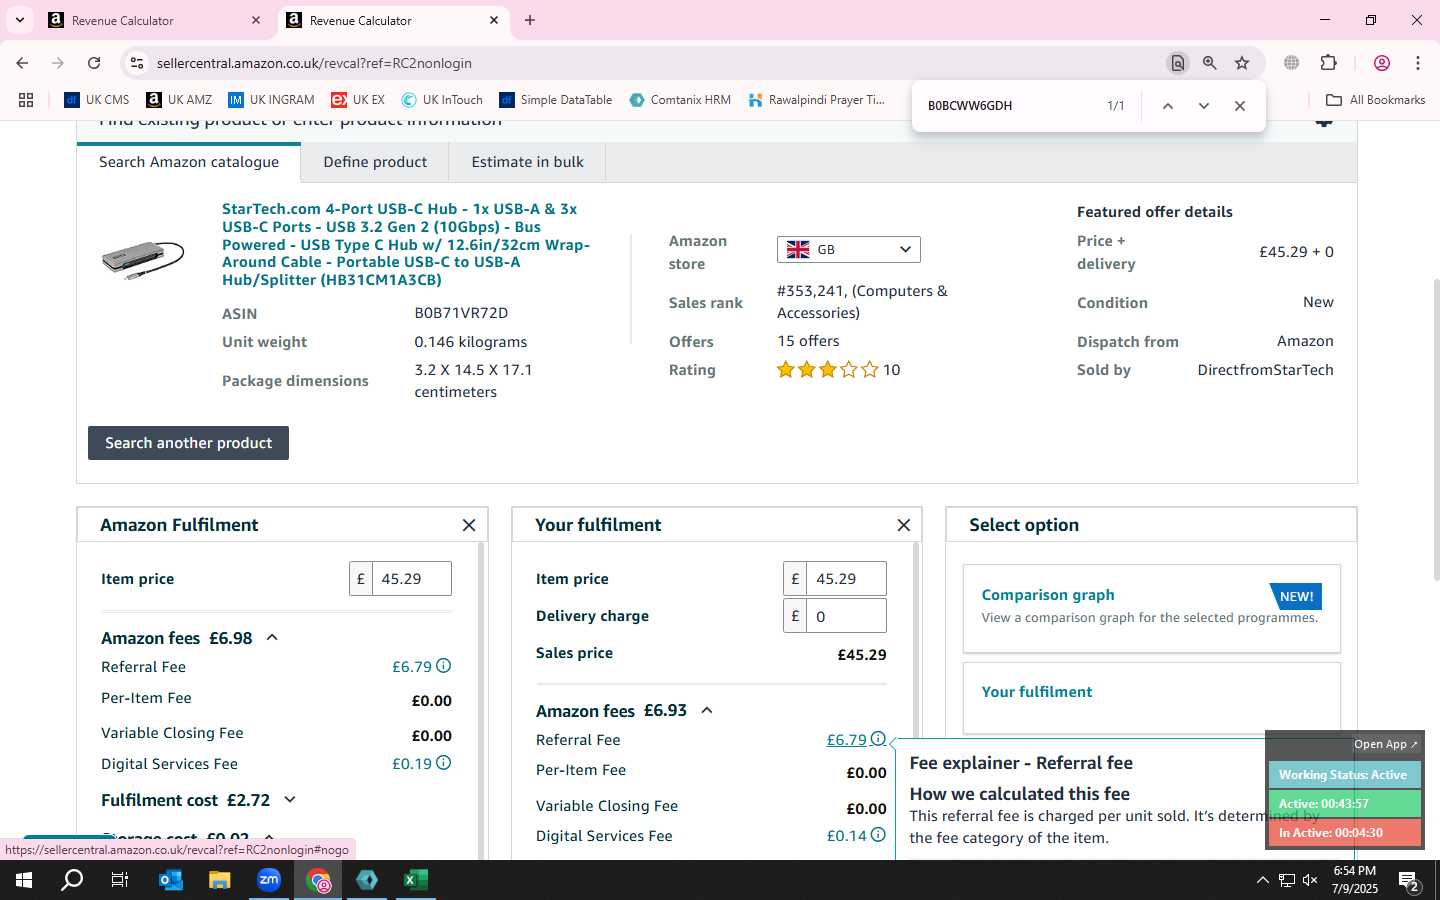Open the UK CMS bookmark
Viewport: 1440px width, 900px height.
pos(97,100)
